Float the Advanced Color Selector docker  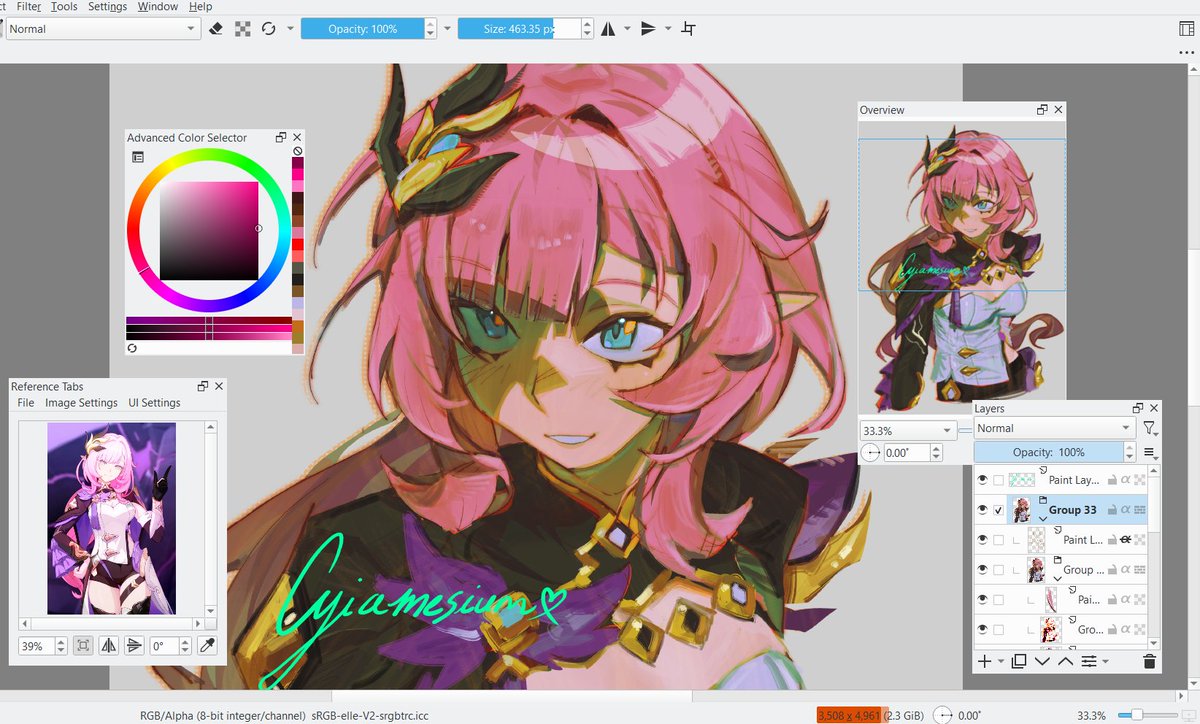point(281,137)
